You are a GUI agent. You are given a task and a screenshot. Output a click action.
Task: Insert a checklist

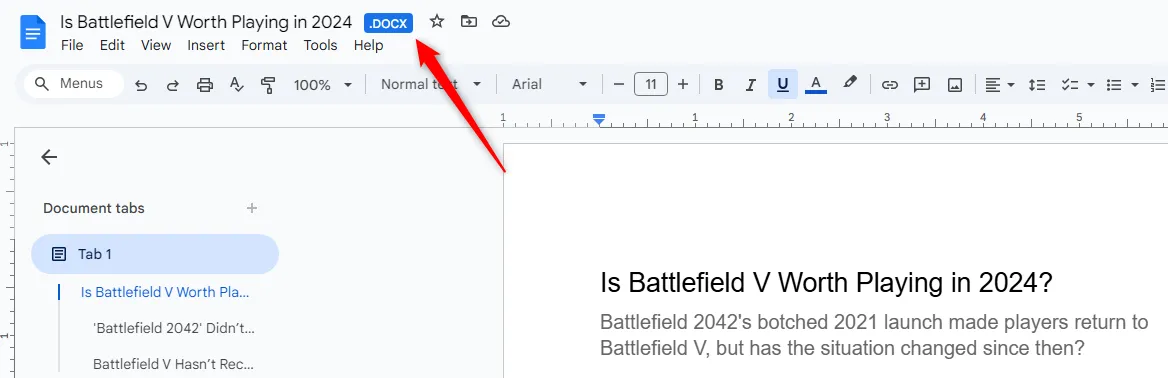1070,85
